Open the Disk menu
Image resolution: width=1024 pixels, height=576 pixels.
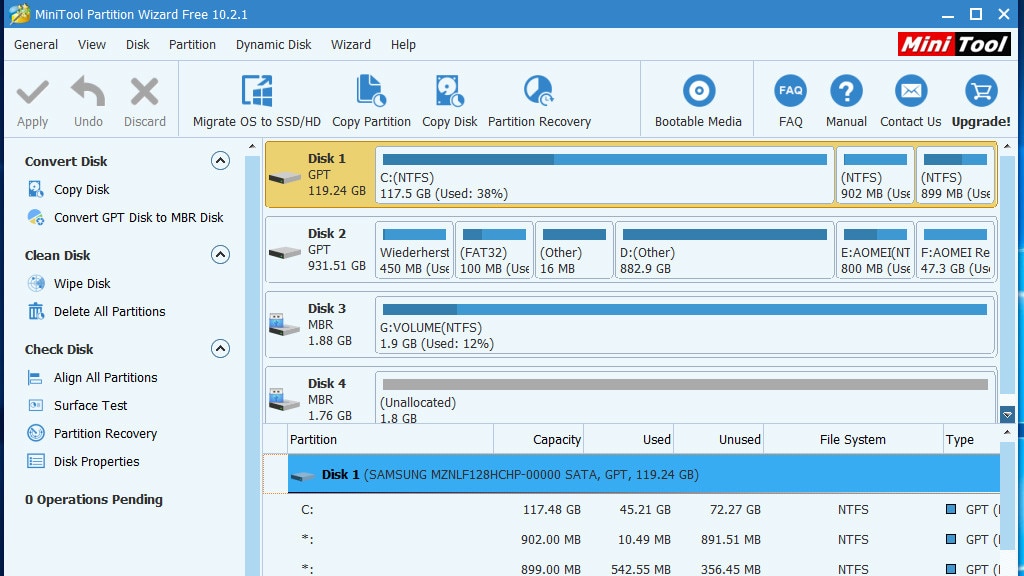pyautogui.click(x=138, y=44)
